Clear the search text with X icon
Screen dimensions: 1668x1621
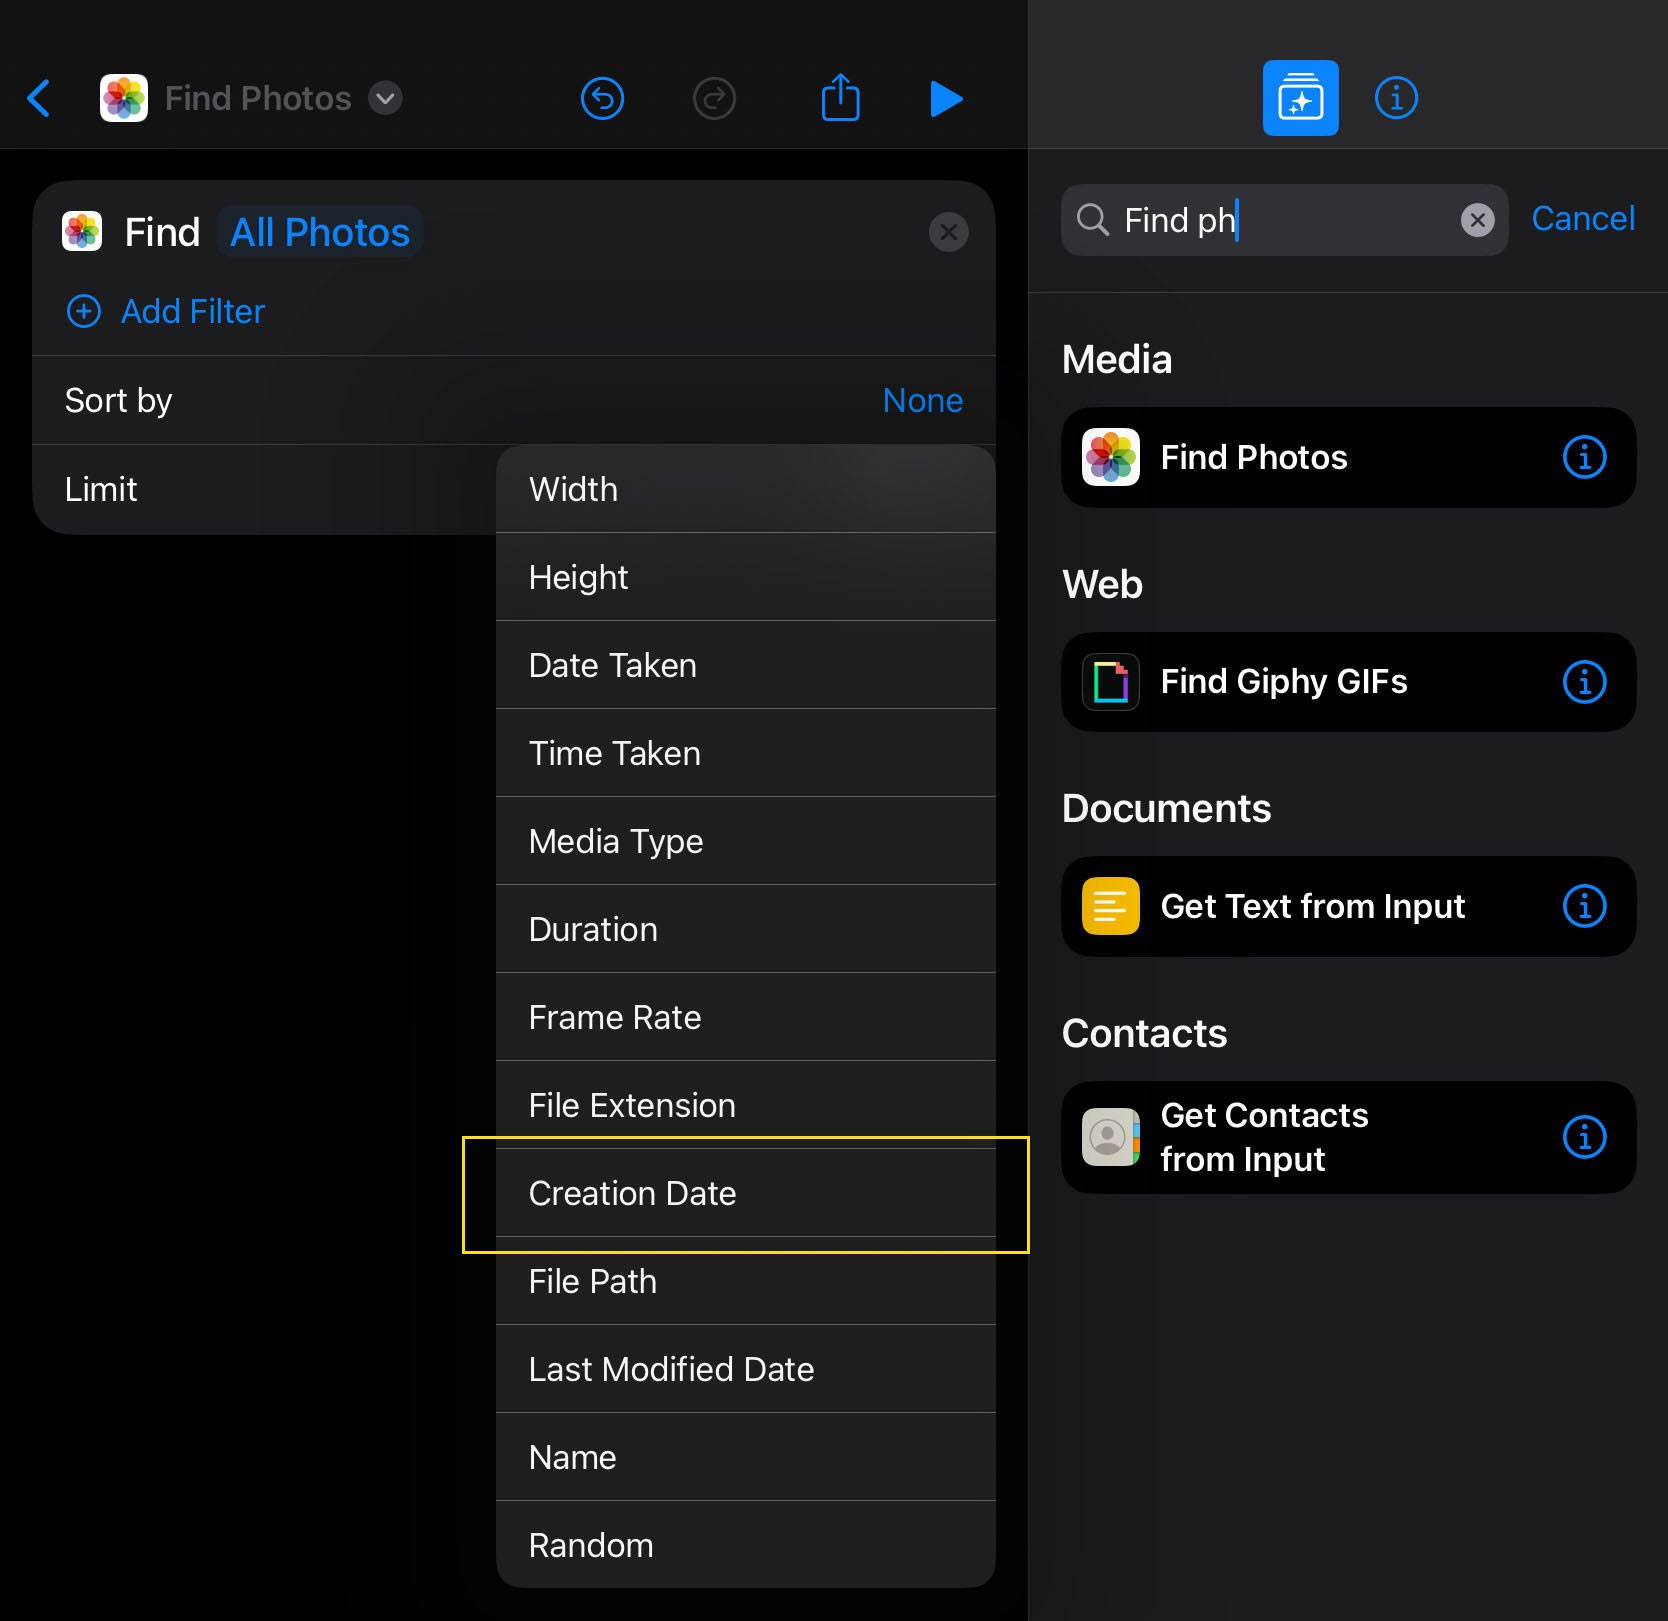pyautogui.click(x=1477, y=220)
